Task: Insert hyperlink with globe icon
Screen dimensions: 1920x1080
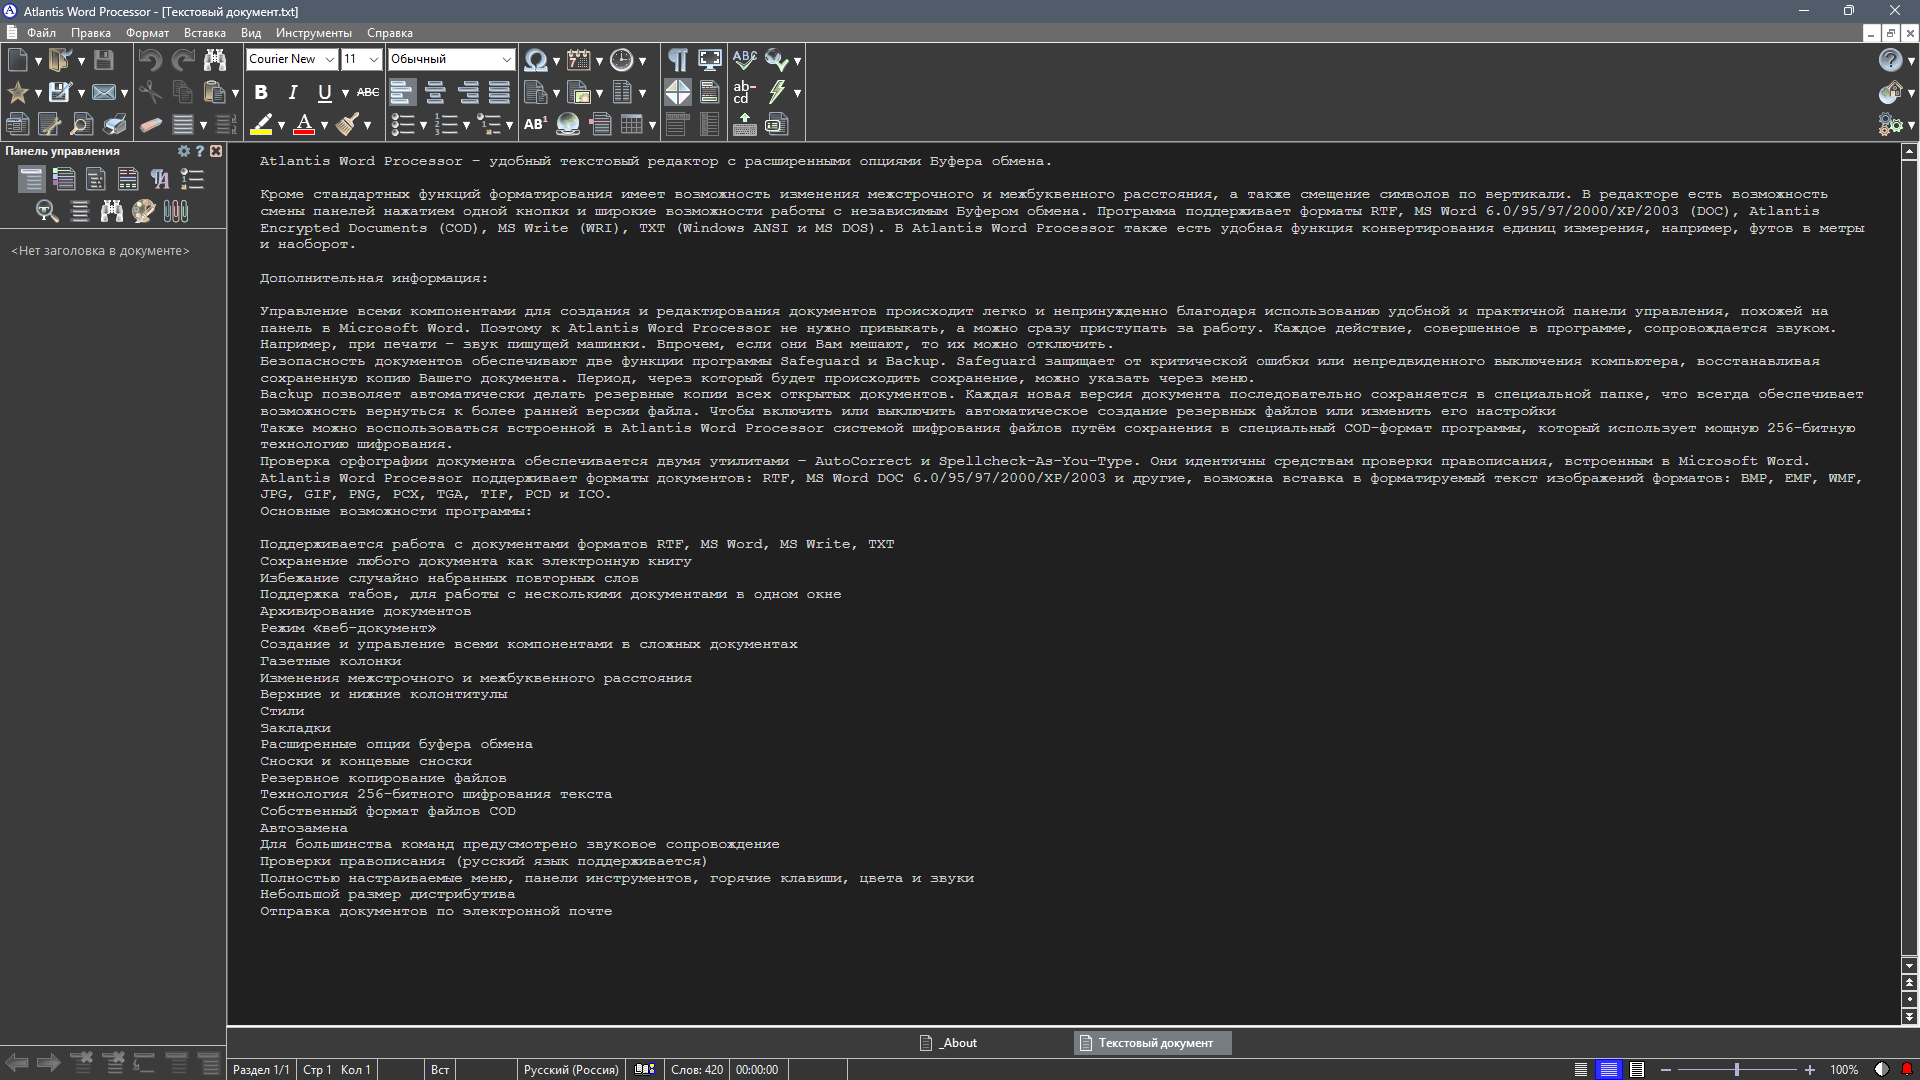Action: [x=568, y=124]
